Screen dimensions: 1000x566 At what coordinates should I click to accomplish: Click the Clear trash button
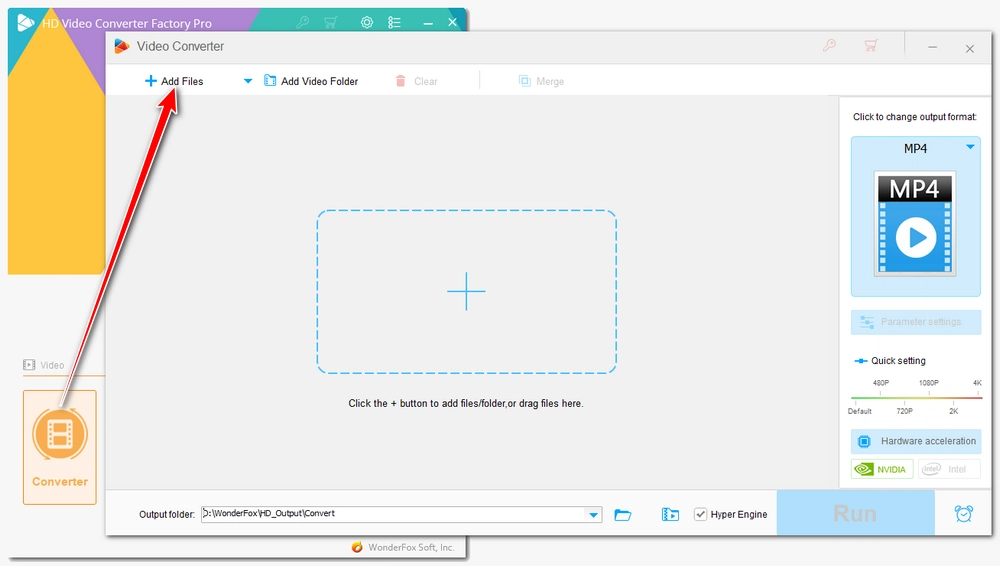(416, 81)
